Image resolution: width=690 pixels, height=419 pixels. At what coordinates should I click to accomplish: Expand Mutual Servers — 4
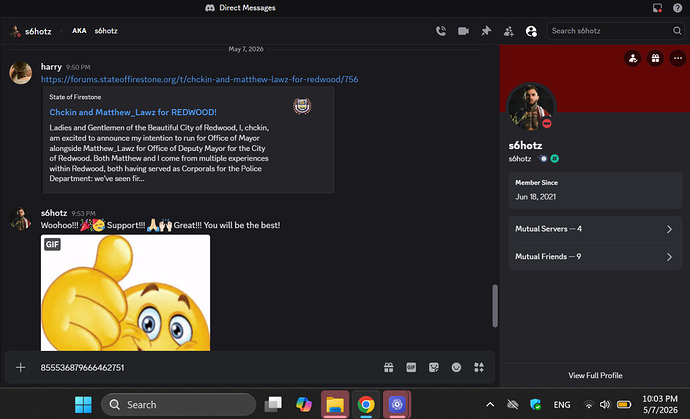click(595, 229)
